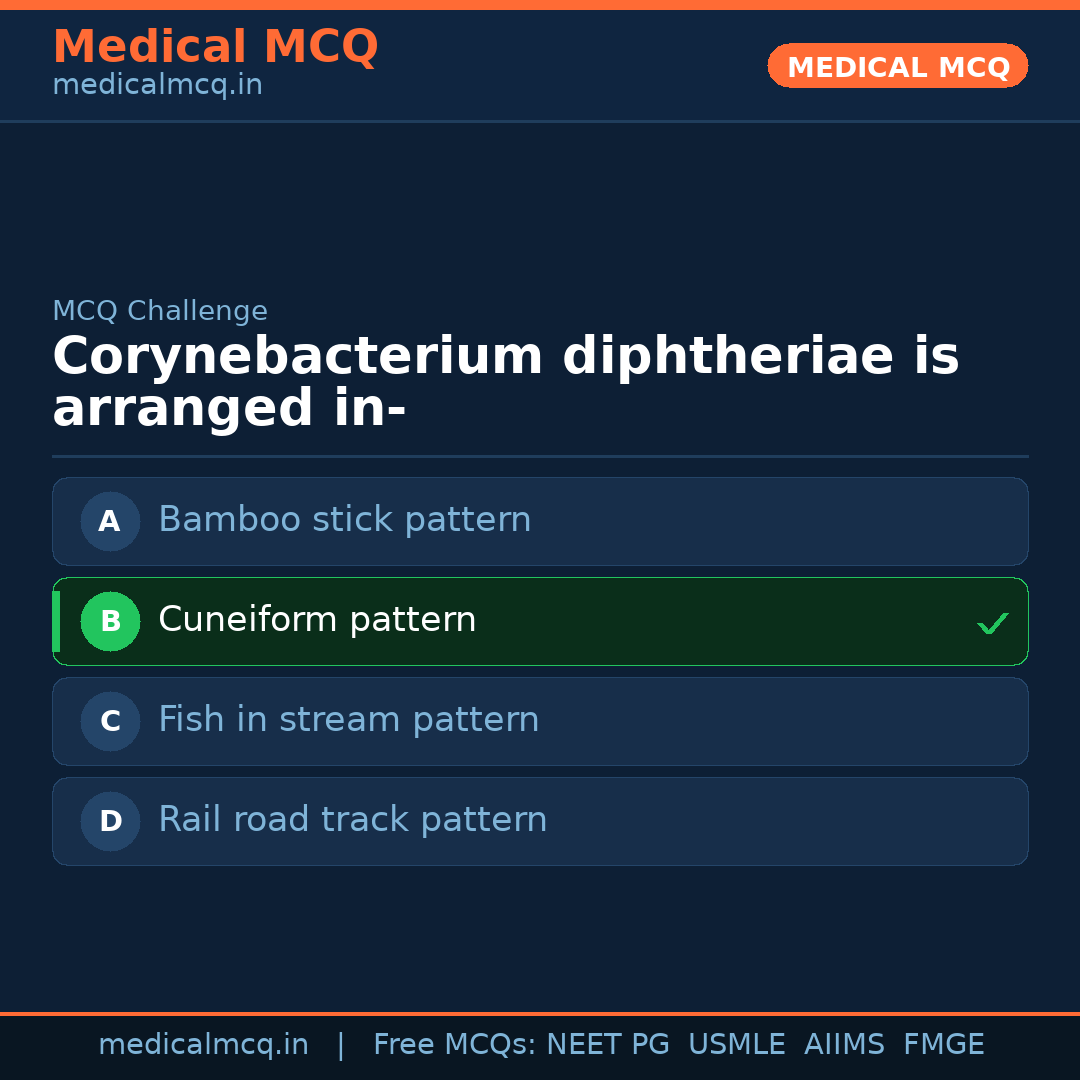
Task: Select the Cuneiform pattern answer text
Action: 317,620
